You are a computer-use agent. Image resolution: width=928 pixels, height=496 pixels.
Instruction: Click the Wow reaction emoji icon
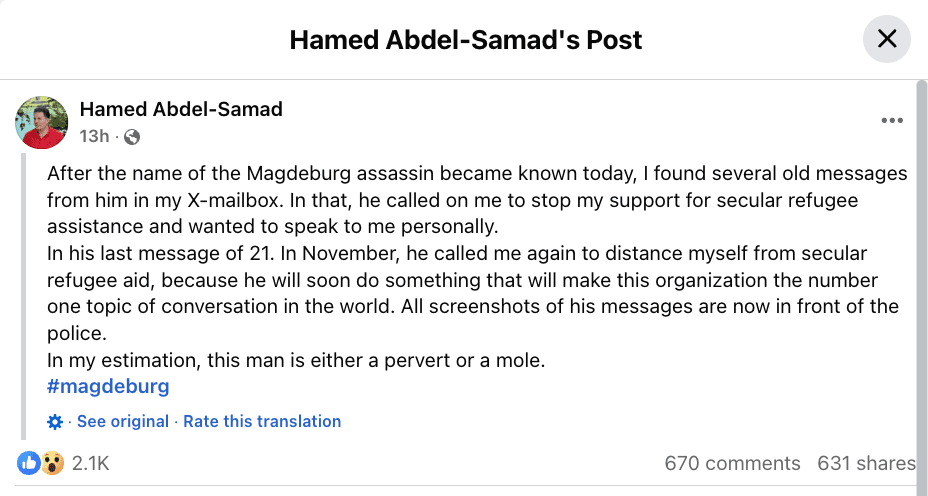click(51, 463)
